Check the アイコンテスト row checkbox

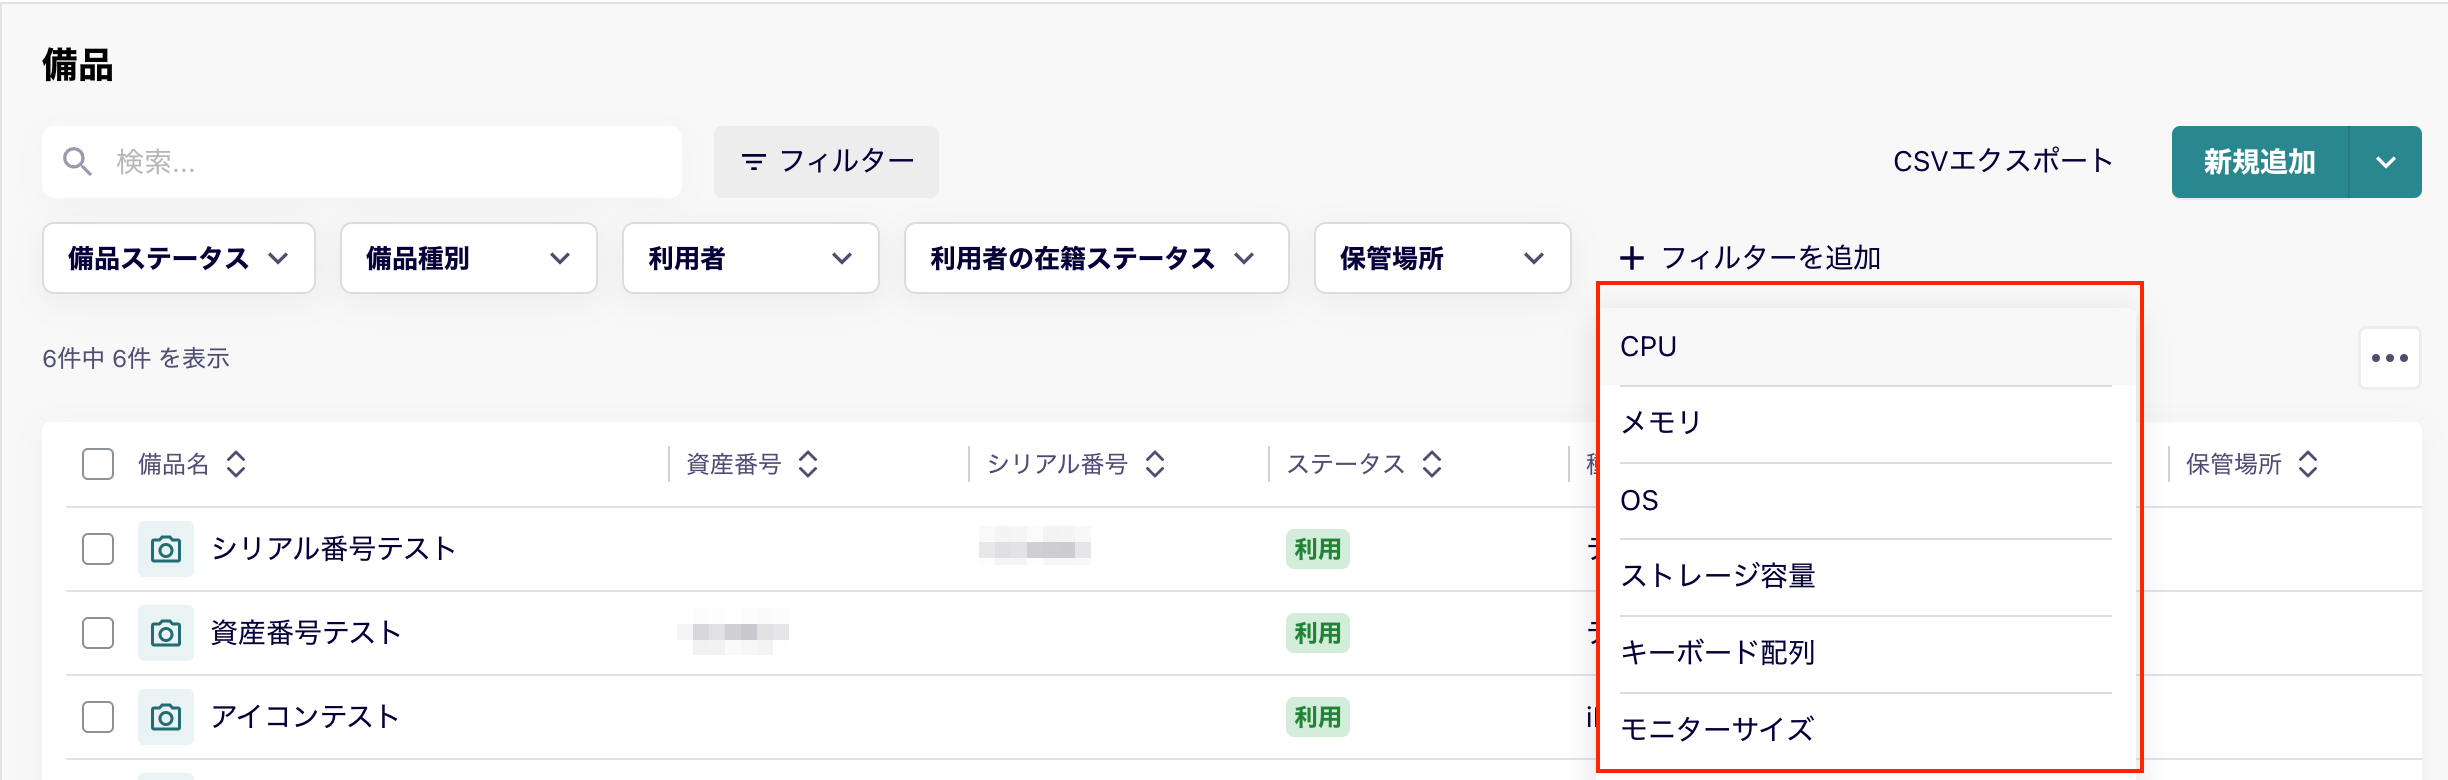coord(98,717)
